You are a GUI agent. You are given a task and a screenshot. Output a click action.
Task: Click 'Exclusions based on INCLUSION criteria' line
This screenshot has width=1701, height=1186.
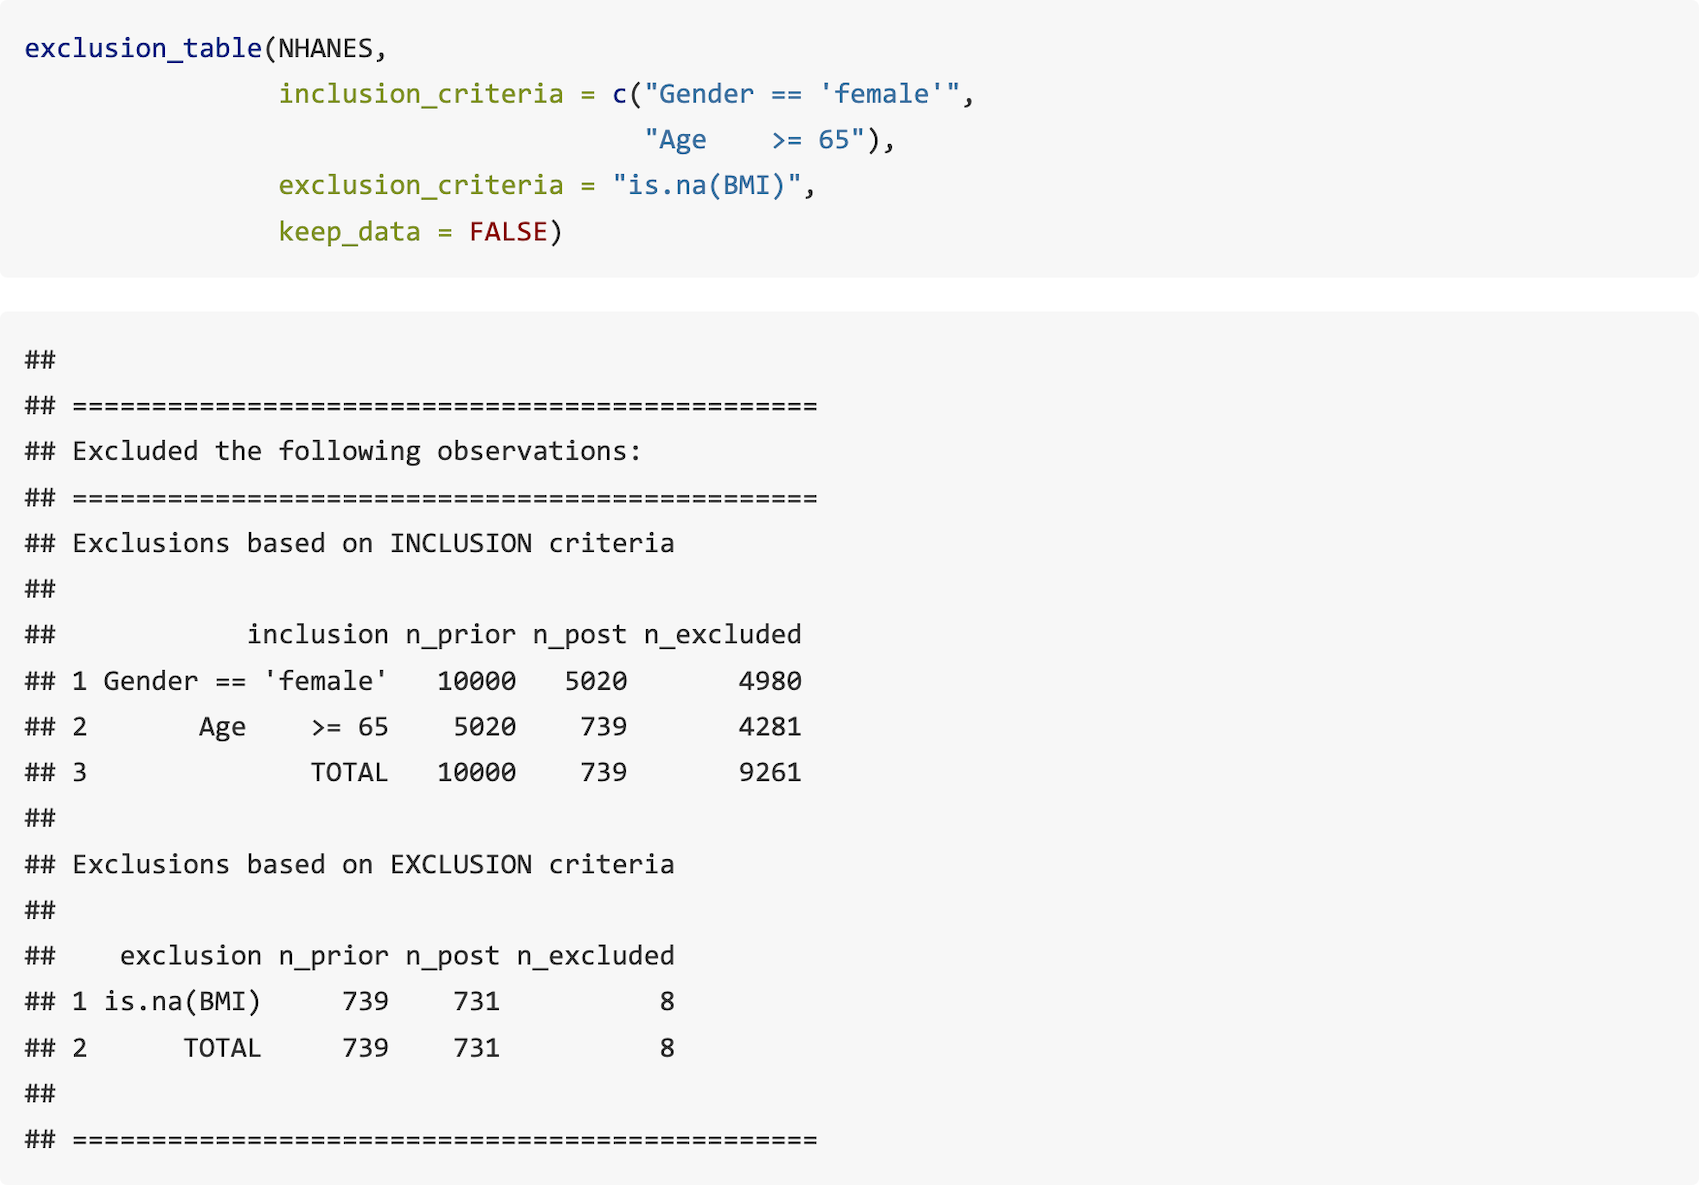tap(373, 543)
